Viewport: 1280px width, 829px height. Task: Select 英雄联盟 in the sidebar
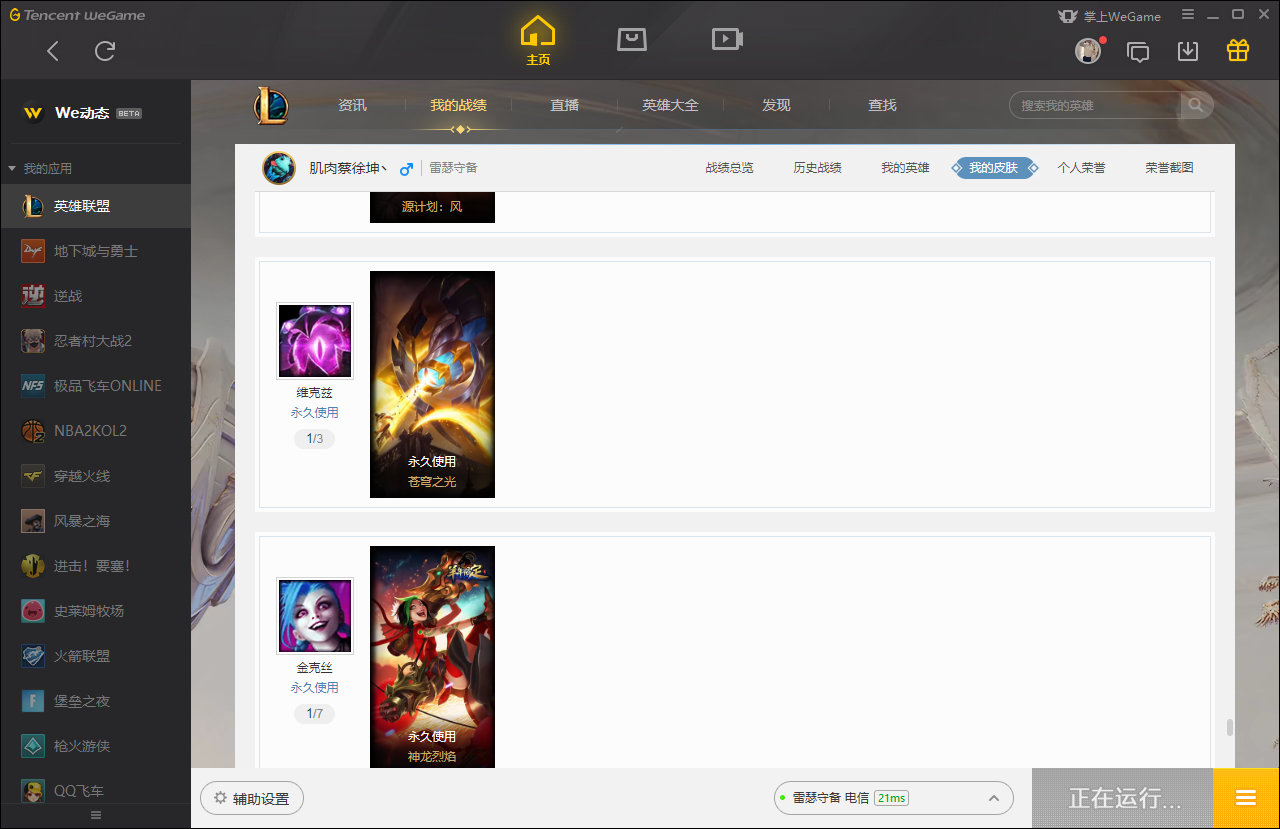pyautogui.click(x=95, y=206)
